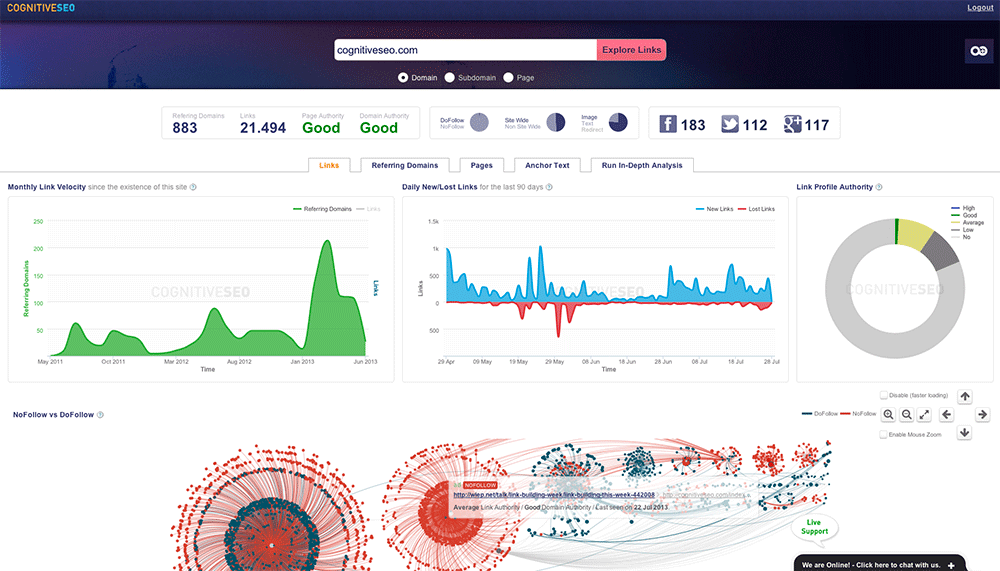Open help icon next to Daily New/Lost Links
Screen dimensions: 1000x571
coord(549,187)
